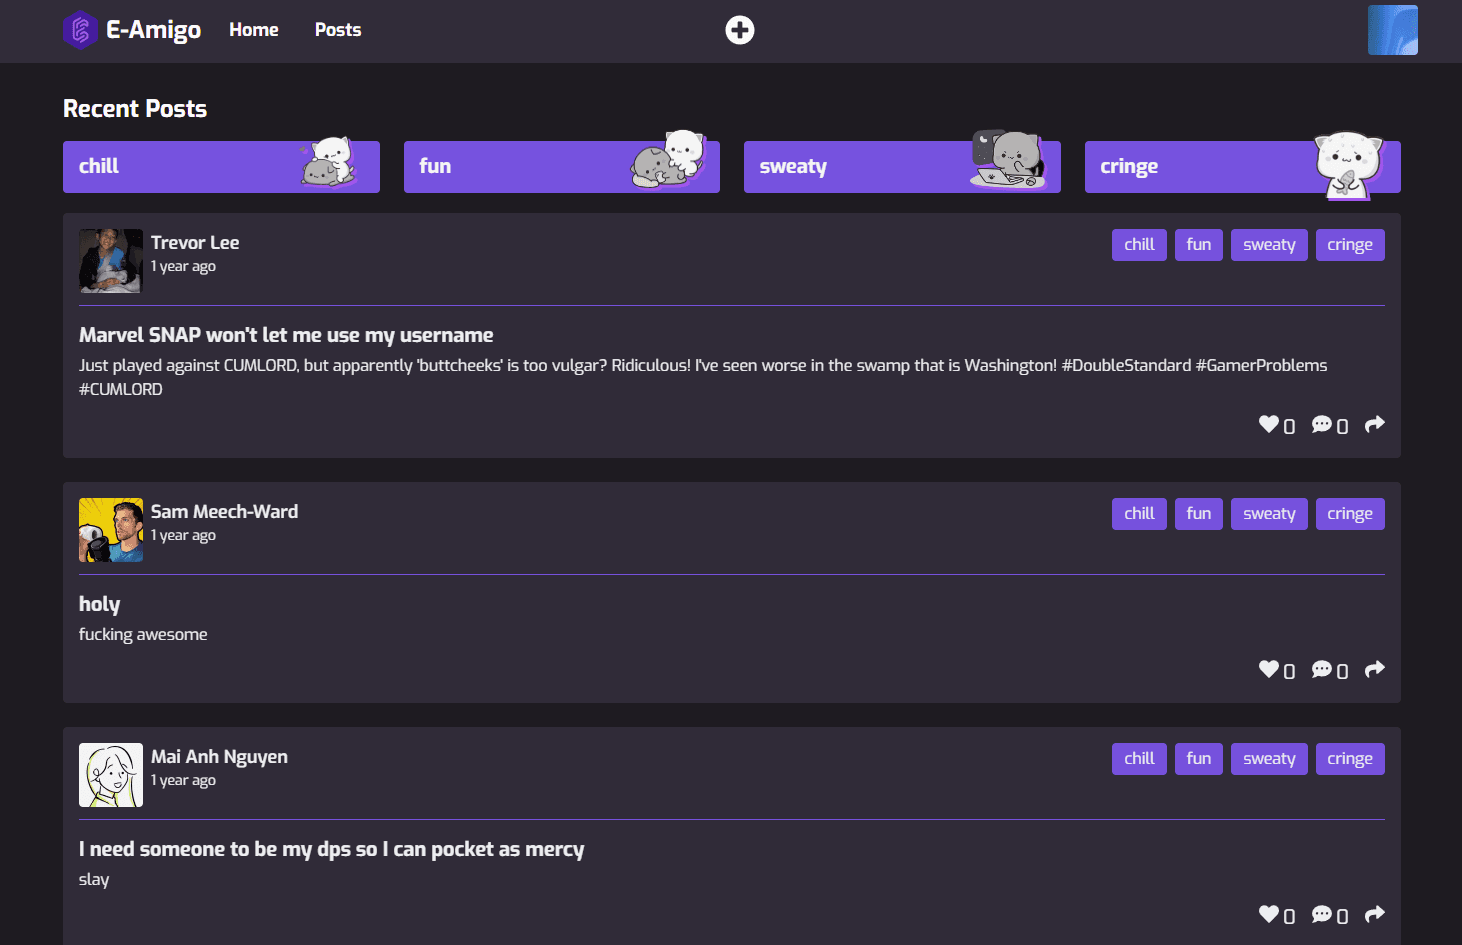Like Mai Anh Nguyen's post

click(1268, 914)
